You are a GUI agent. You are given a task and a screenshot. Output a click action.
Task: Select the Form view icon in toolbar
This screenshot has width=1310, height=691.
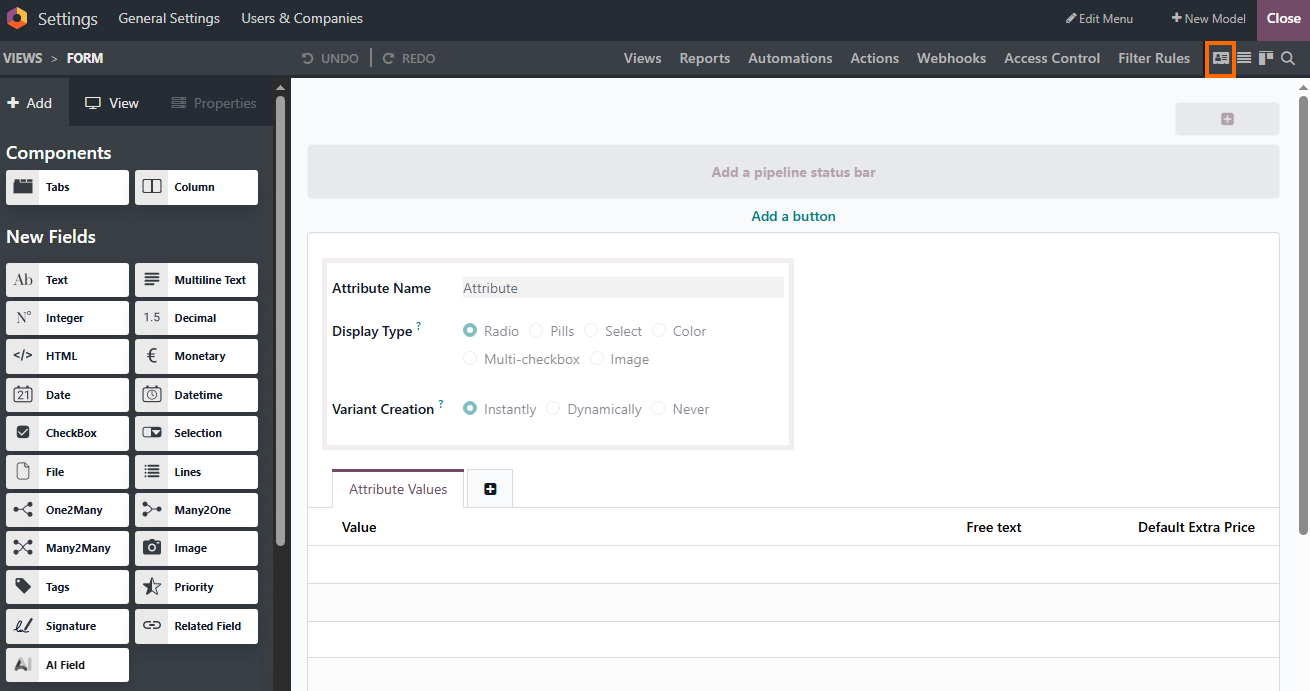[x=1221, y=58]
